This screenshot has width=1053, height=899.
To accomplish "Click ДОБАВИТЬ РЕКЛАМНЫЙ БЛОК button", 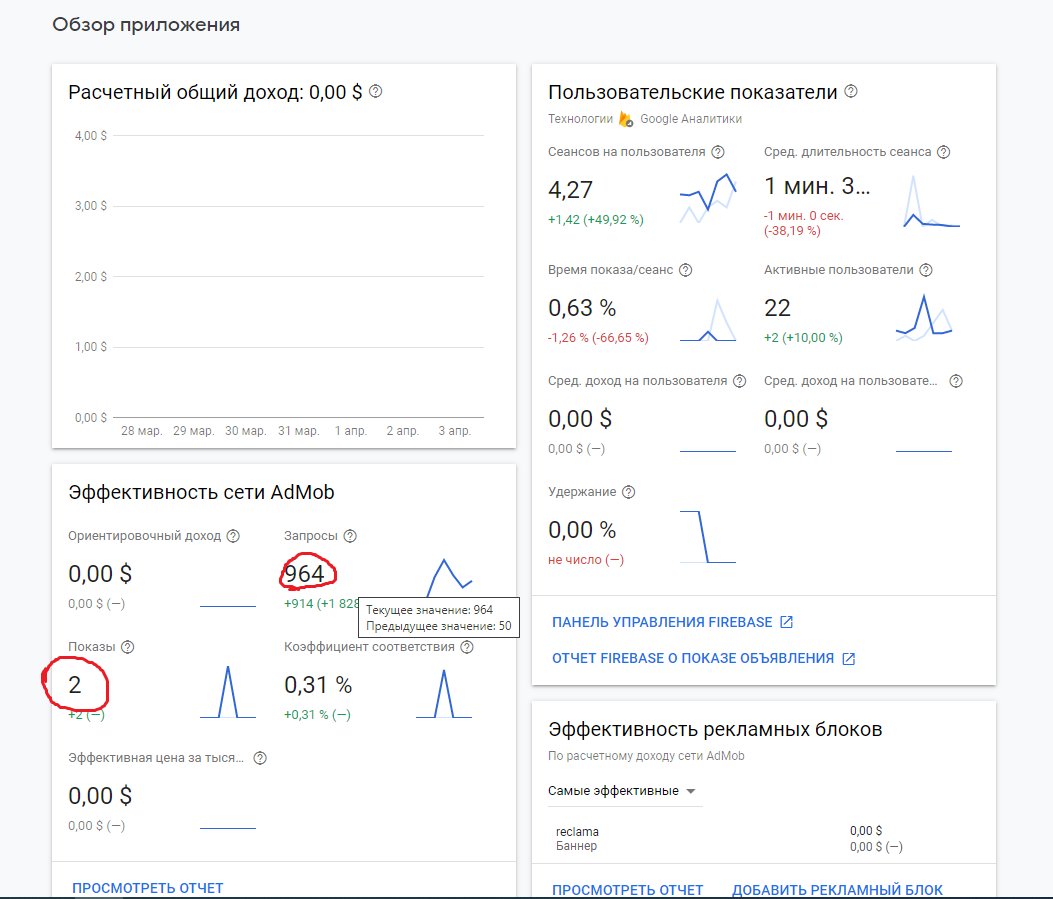I will tap(837, 890).
